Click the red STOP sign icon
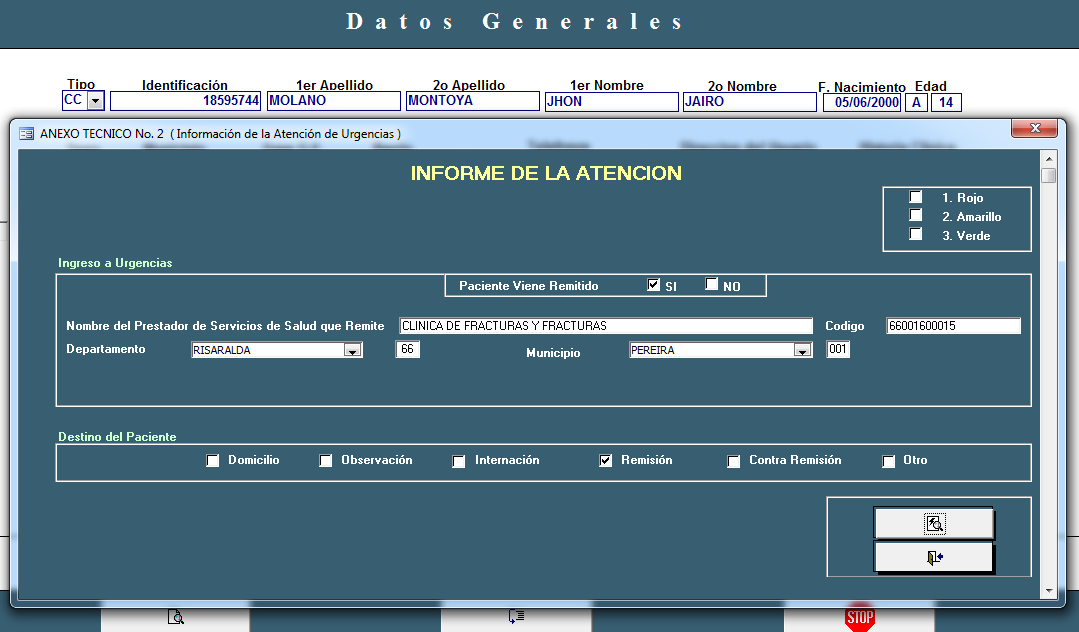This screenshot has height=632, width=1079. pos(859,618)
